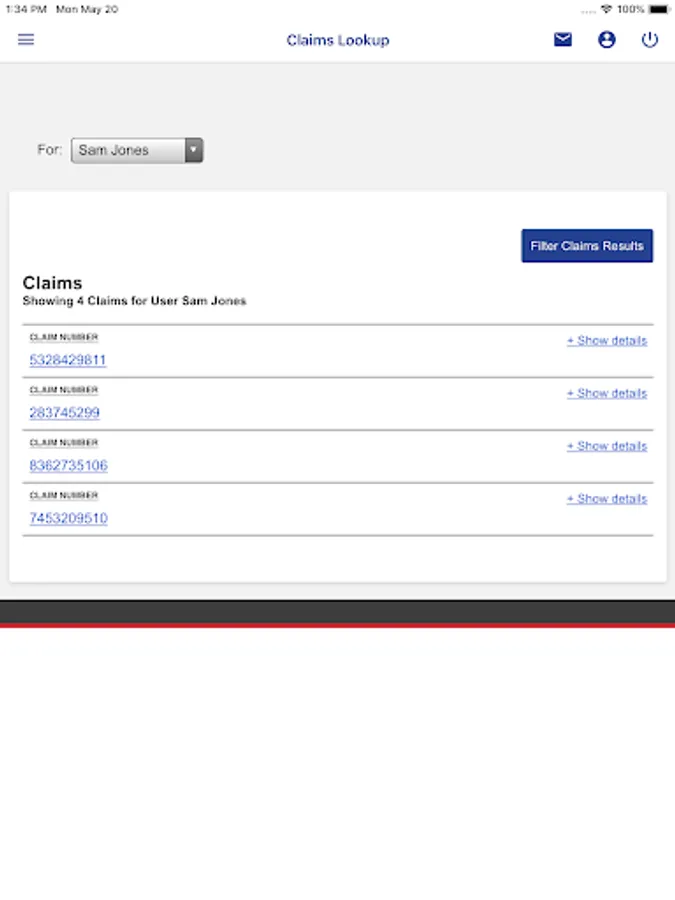Open claim number 7453209510
Screen dimensions: 675x900
tap(68, 518)
